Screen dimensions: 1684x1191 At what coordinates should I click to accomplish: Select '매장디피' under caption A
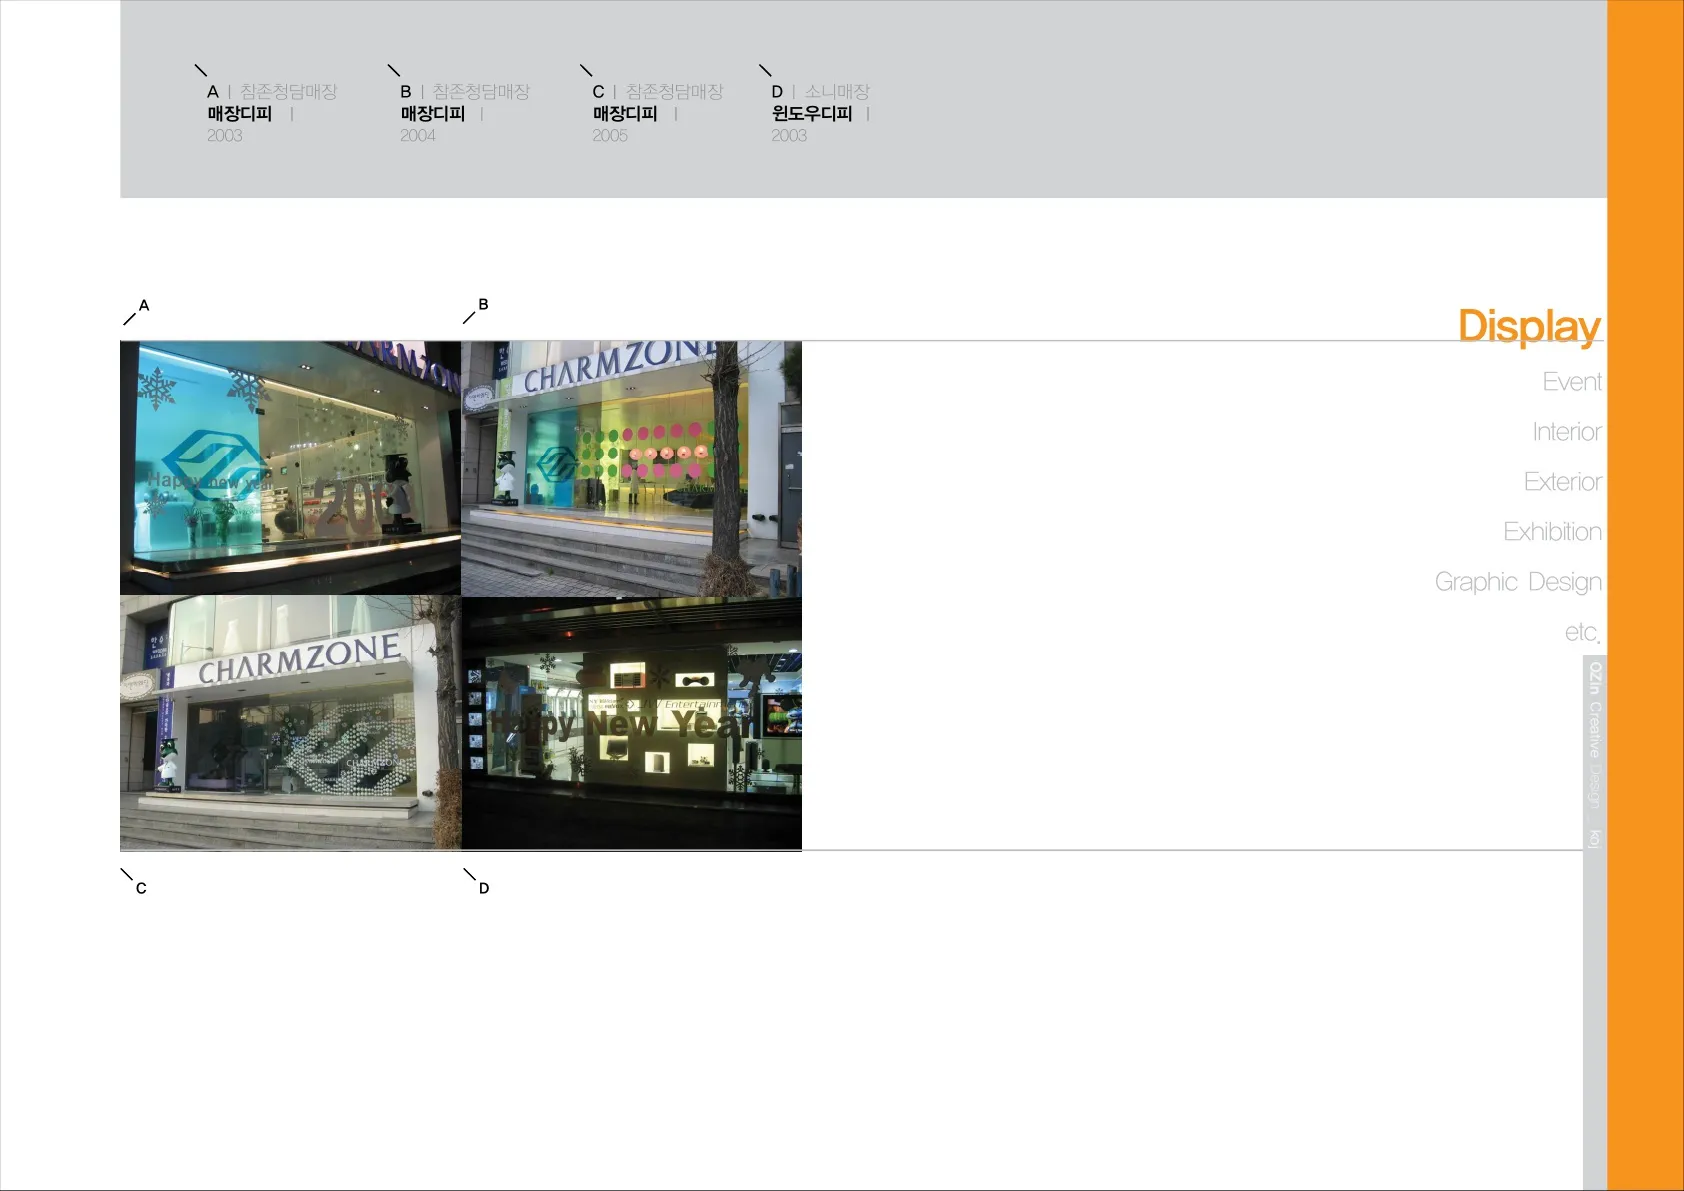(240, 114)
